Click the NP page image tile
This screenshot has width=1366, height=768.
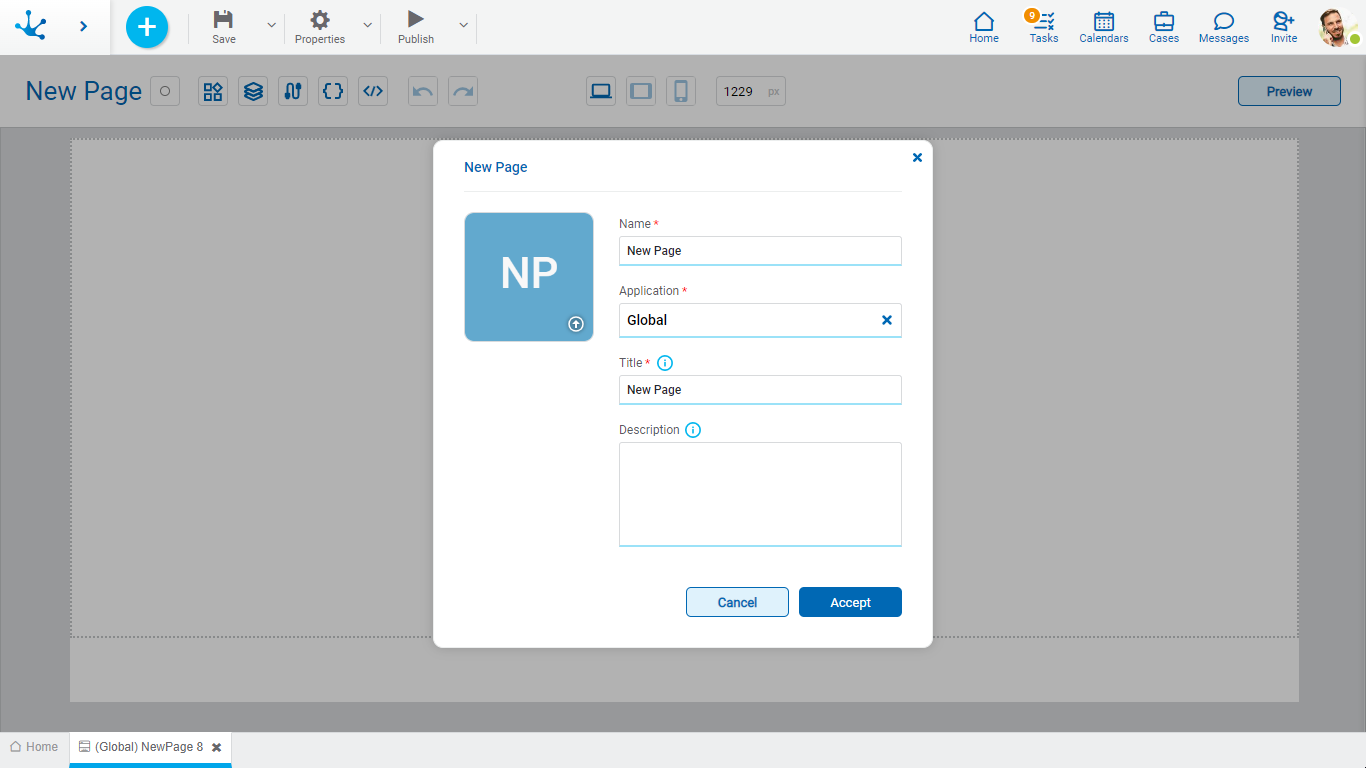click(529, 277)
